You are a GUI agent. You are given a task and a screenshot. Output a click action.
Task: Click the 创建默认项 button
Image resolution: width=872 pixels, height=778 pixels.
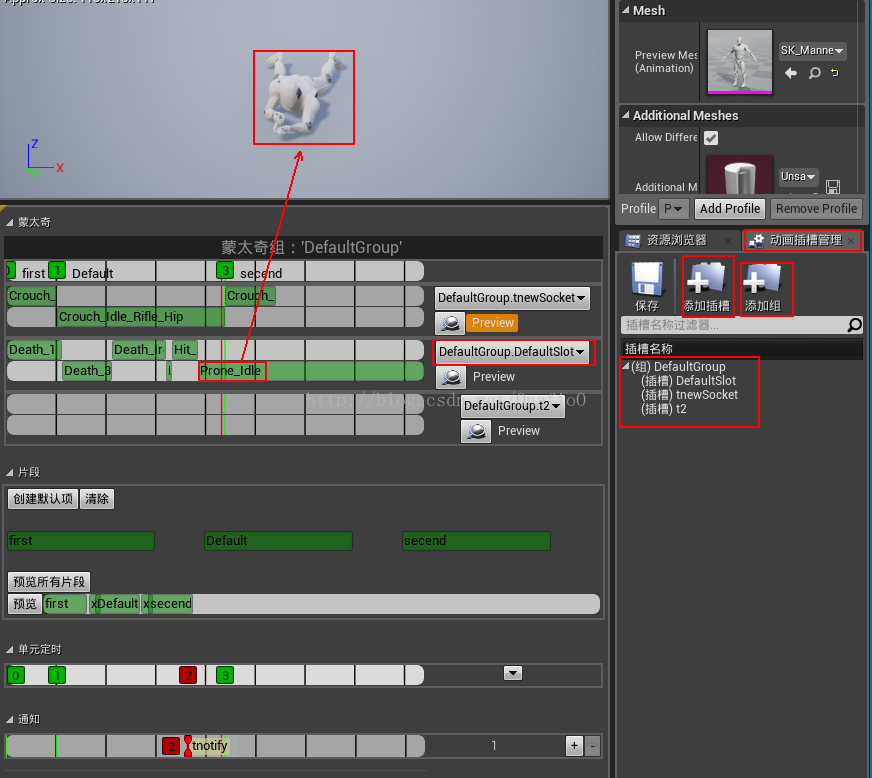[43, 499]
